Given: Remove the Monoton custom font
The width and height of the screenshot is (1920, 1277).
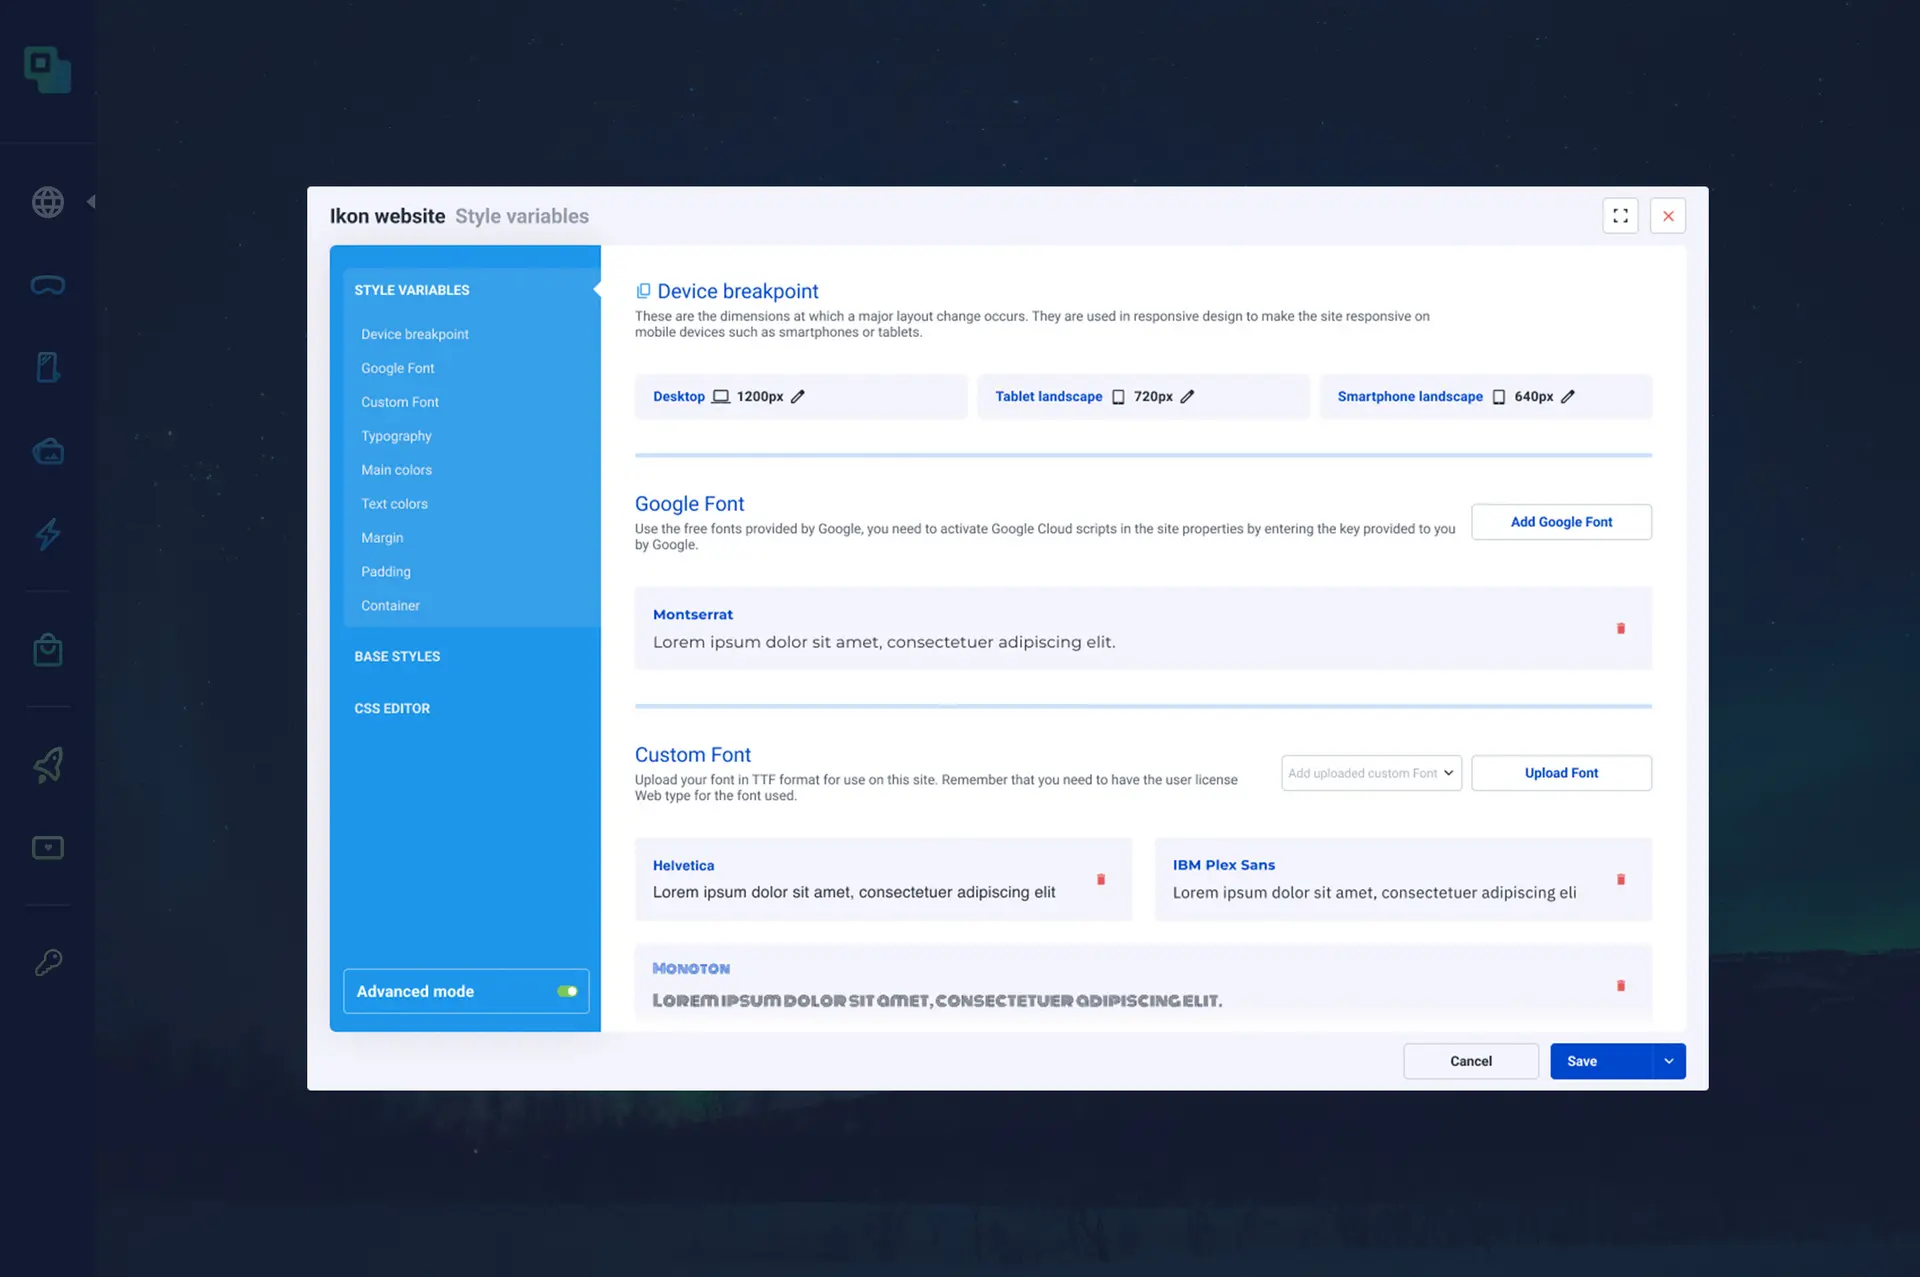Looking at the screenshot, I should (x=1621, y=985).
